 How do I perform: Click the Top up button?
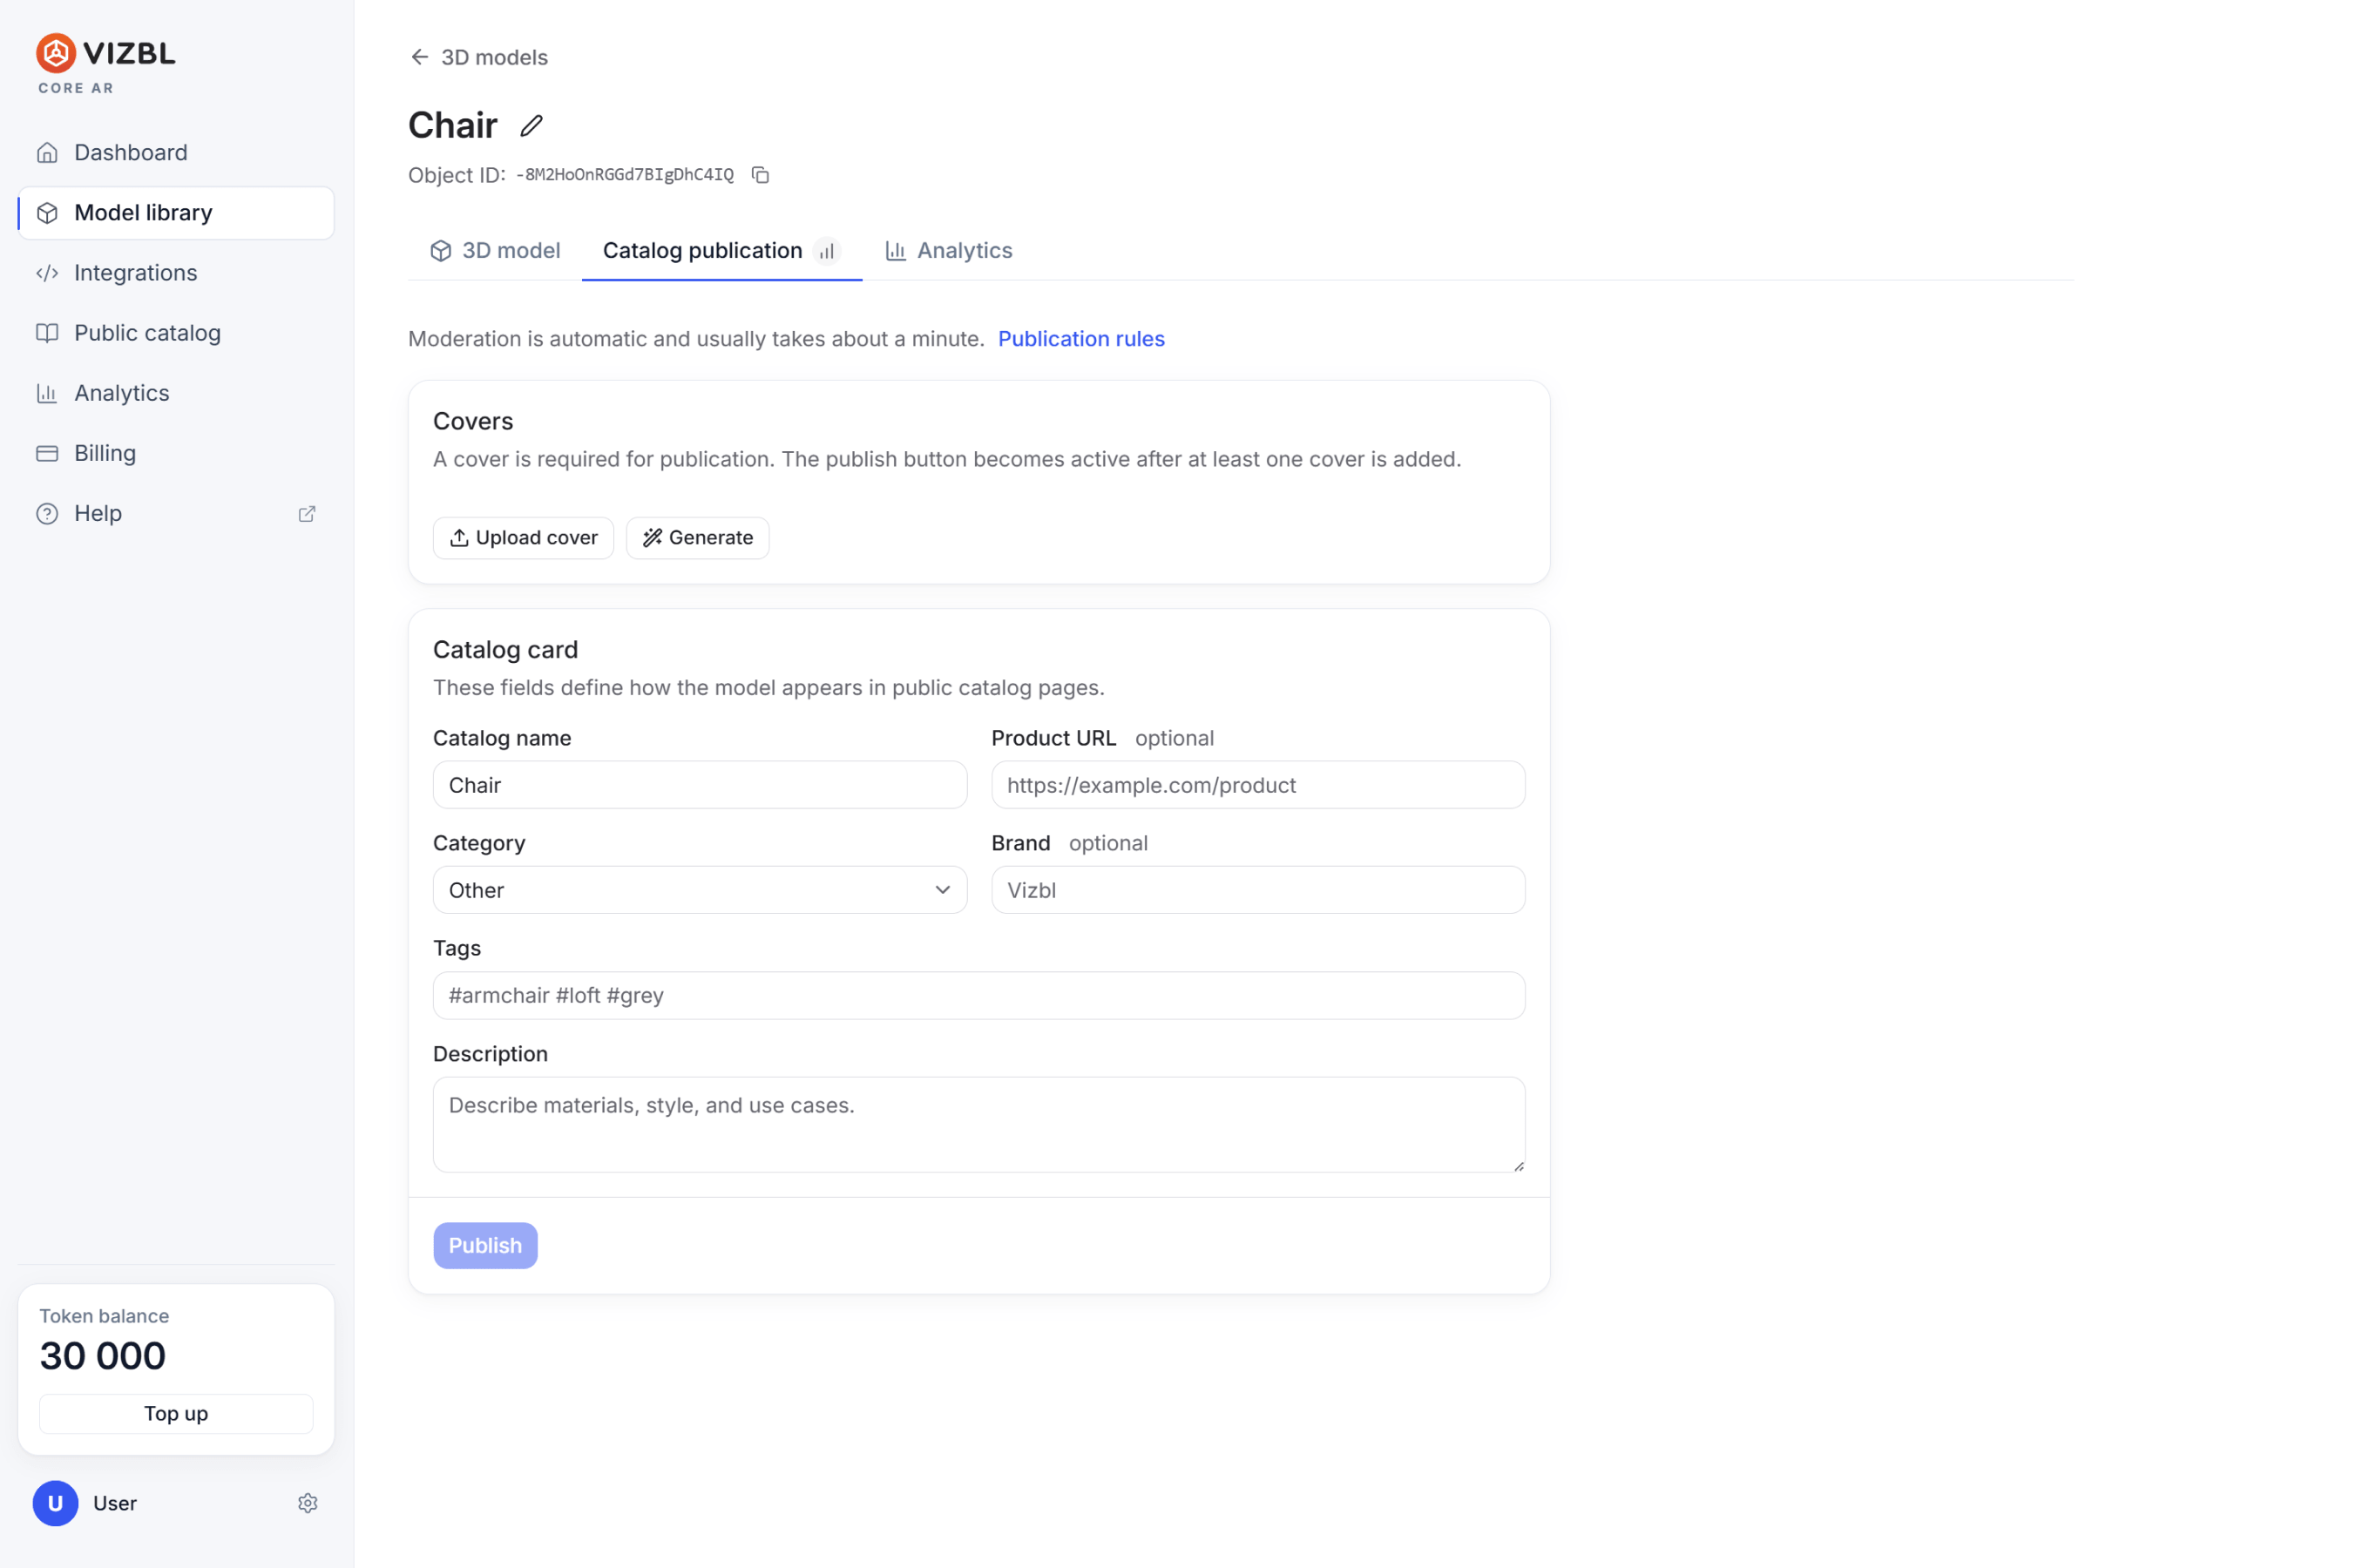pyautogui.click(x=176, y=1413)
